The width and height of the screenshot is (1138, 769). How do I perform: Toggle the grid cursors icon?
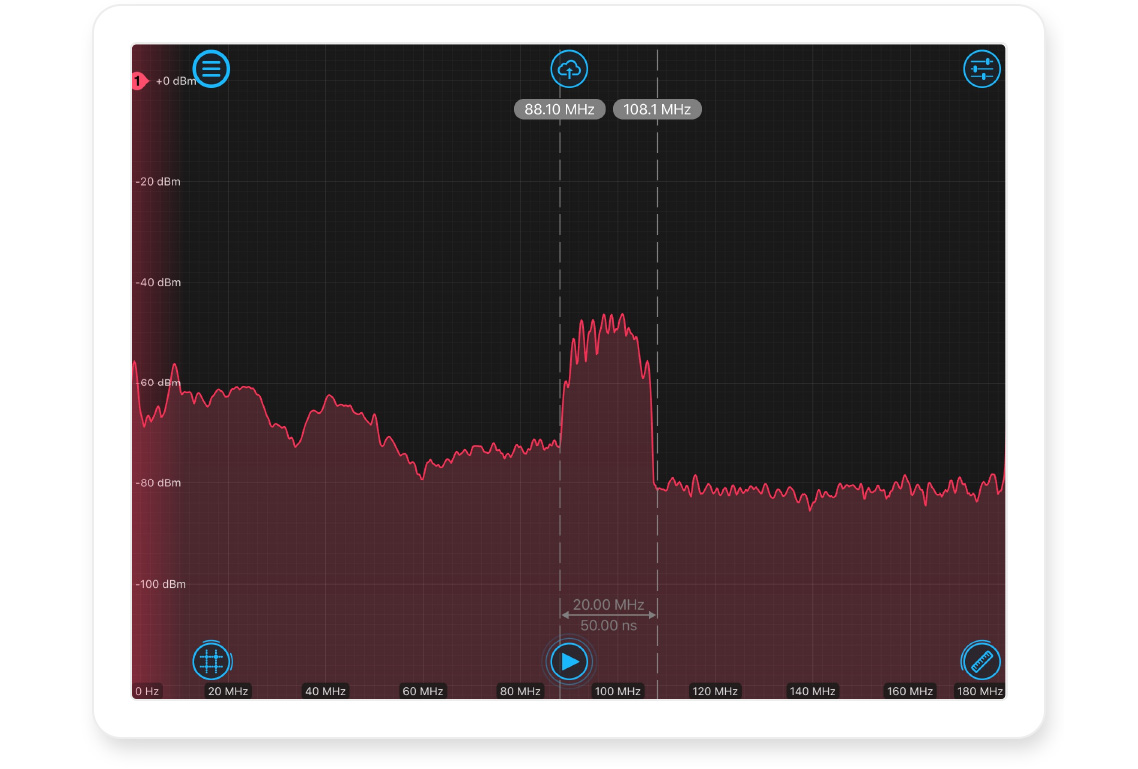211,661
